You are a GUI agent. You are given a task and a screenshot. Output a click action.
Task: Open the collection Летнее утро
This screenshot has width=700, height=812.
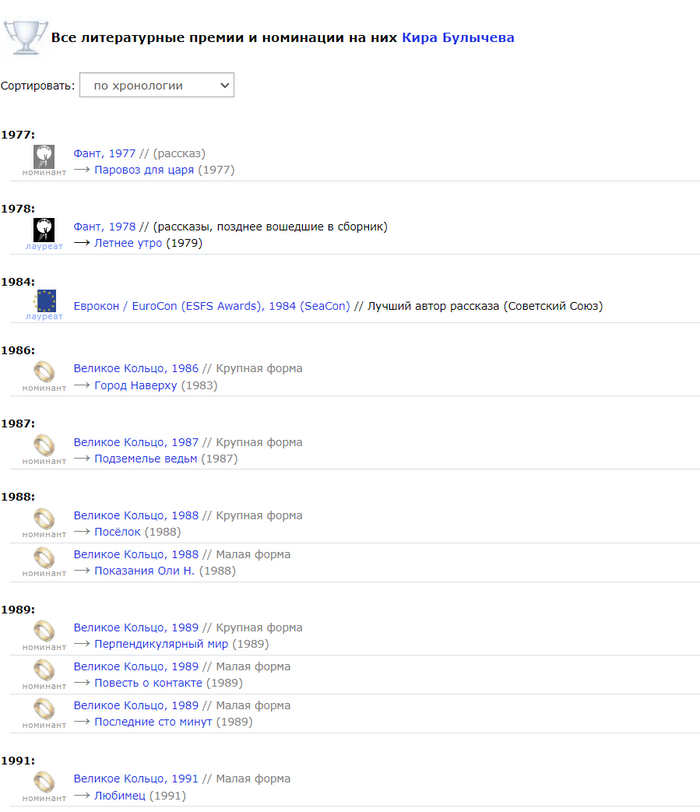128,243
